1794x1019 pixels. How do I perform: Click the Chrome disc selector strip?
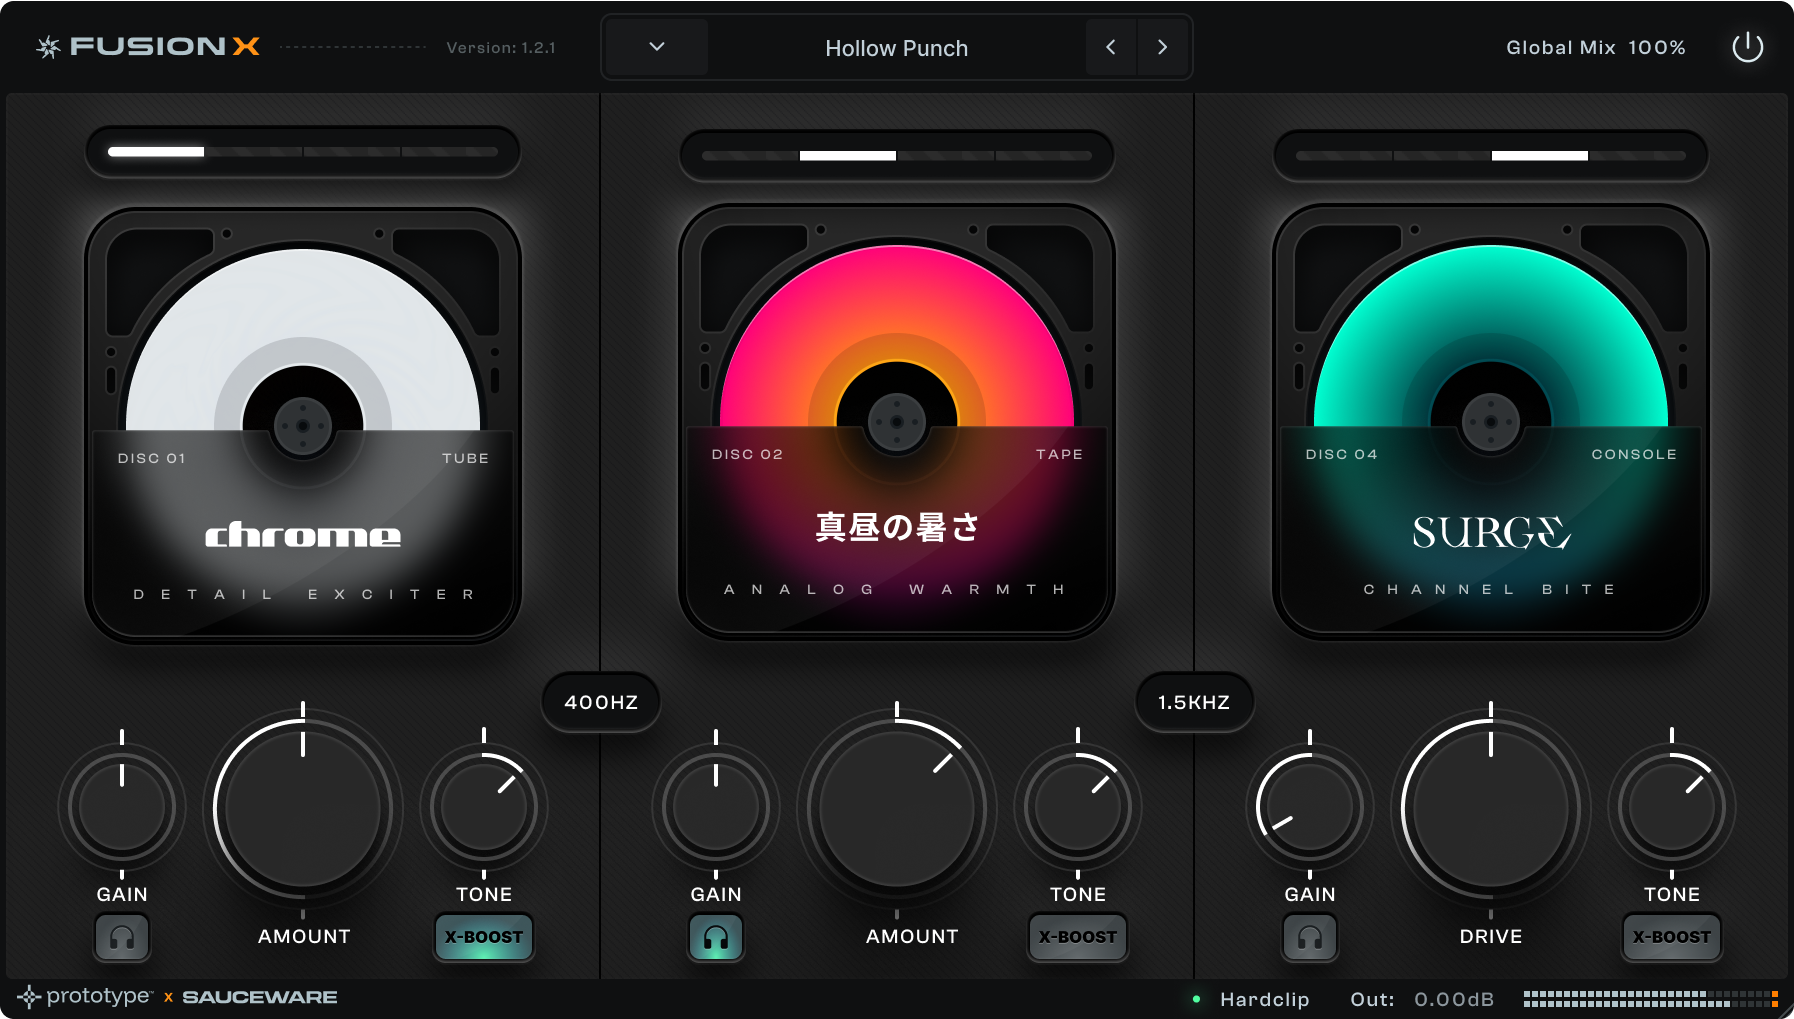pyautogui.click(x=303, y=152)
